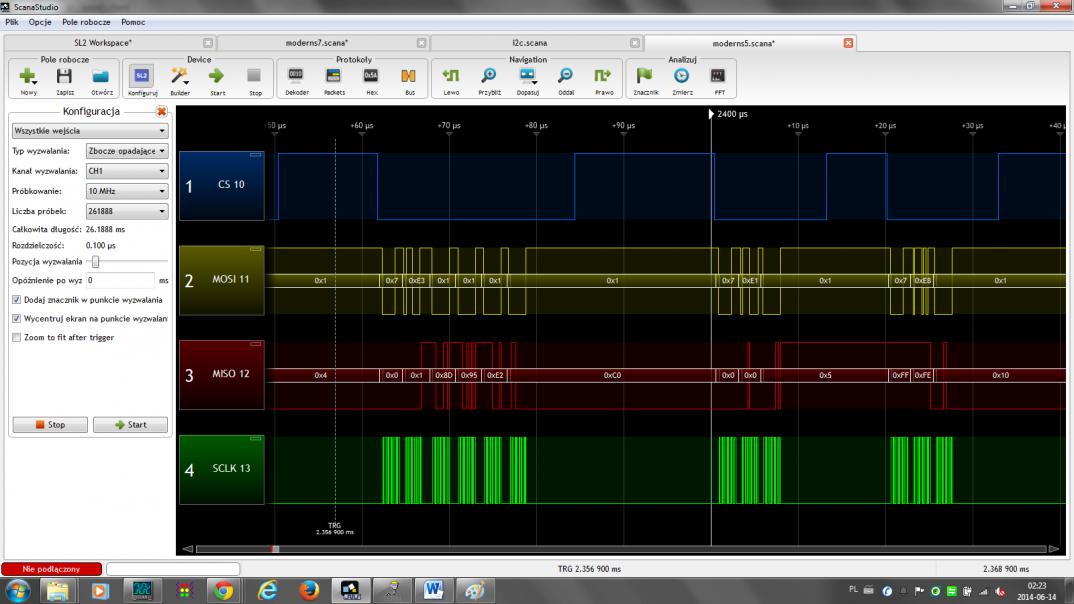Click the Przybliż zoom-in icon

pos(489,78)
